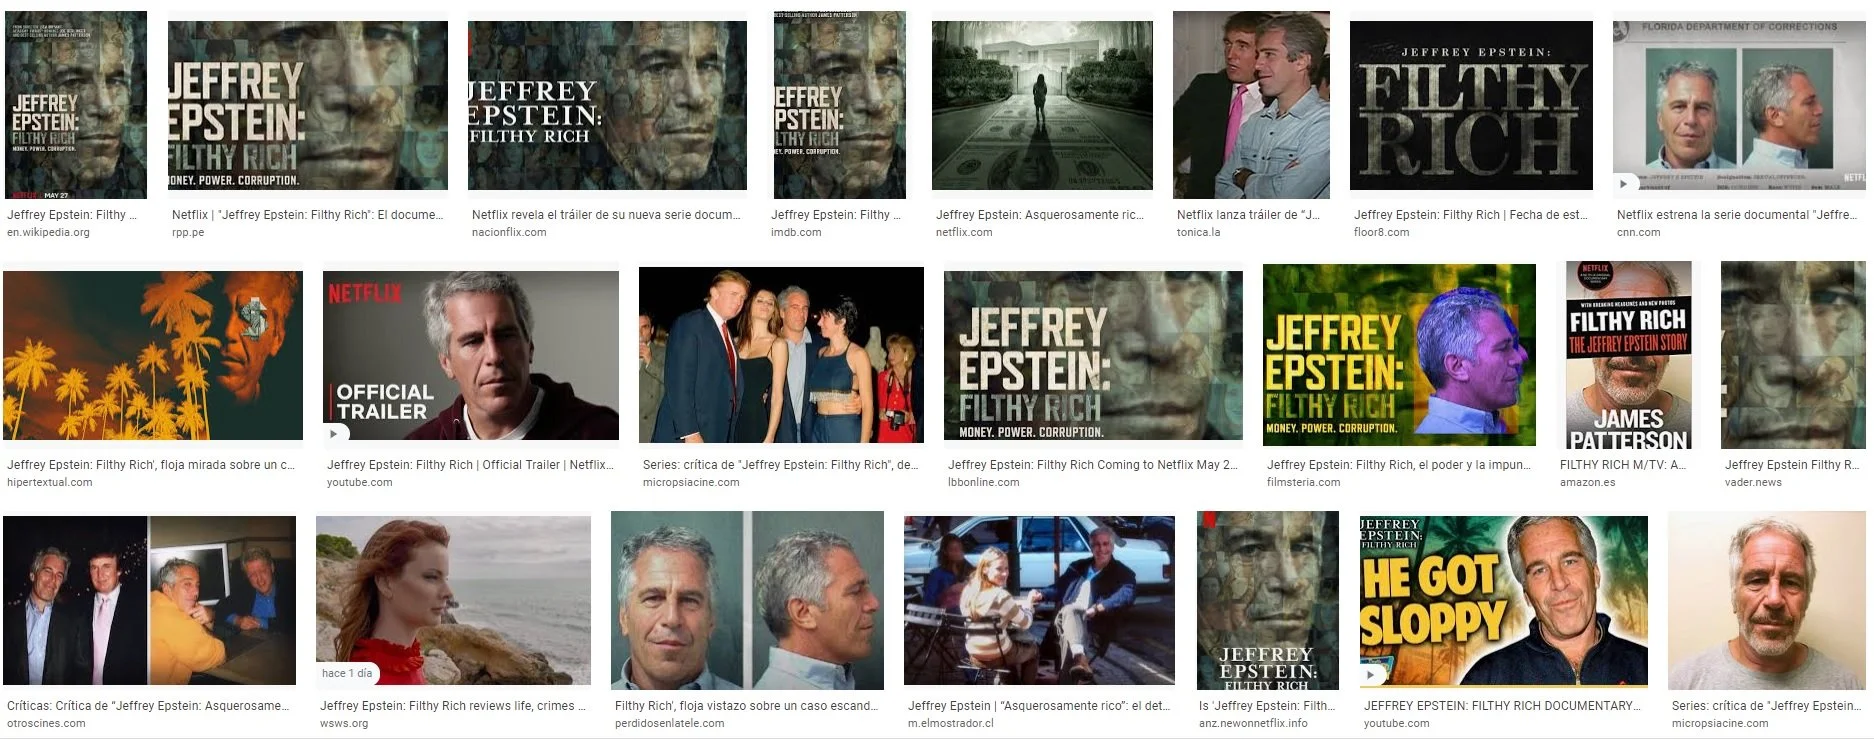The image size is (1874, 740).
Task: Click the play icon on the 'He Got Sloppy' thumbnail
Action: 1371,674
